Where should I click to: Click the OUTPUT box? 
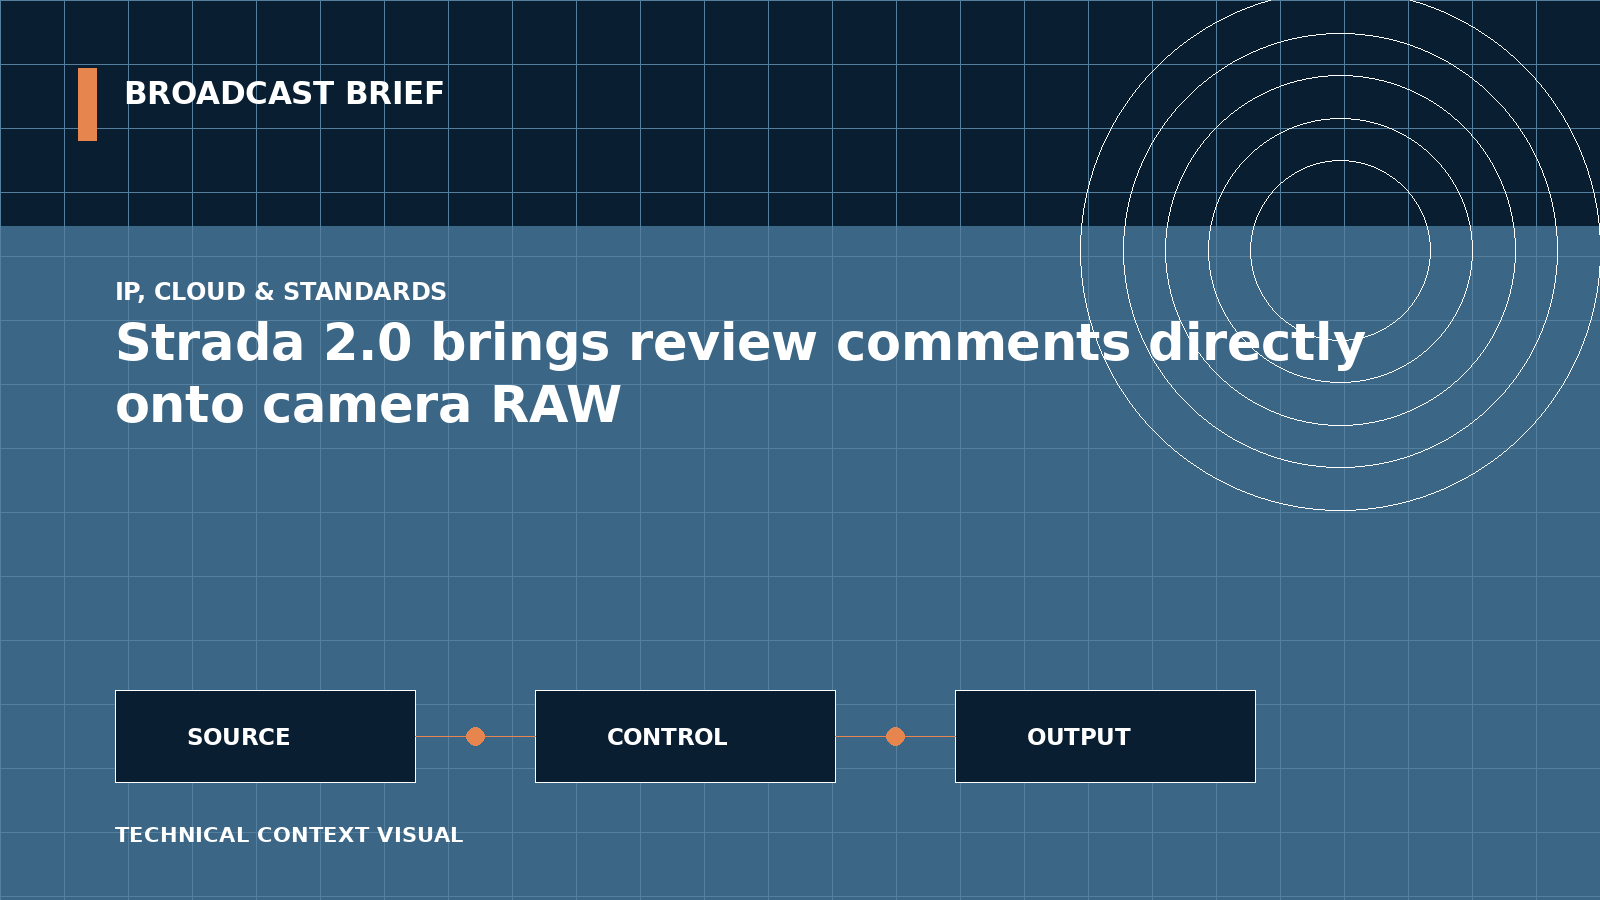[x=1105, y=736]
